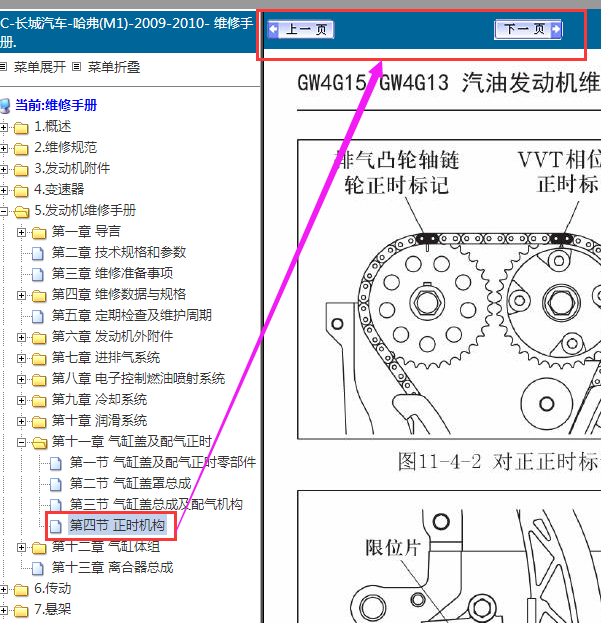Image resolution: width=601 pixels, height=623 pixels.
Task: Expand the 第四章 维修数据与规格 node
Action: coord(21,296)
